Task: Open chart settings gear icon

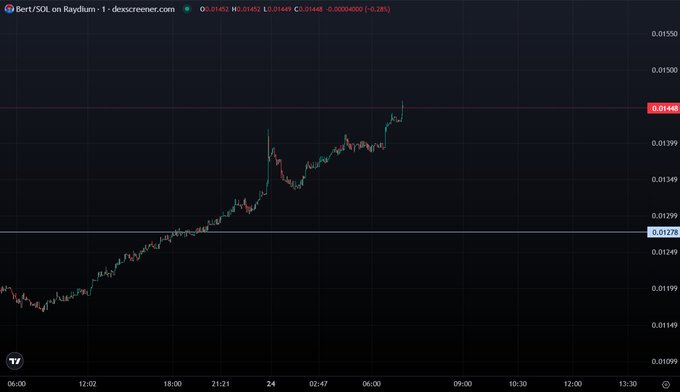Action: [666, 384]
